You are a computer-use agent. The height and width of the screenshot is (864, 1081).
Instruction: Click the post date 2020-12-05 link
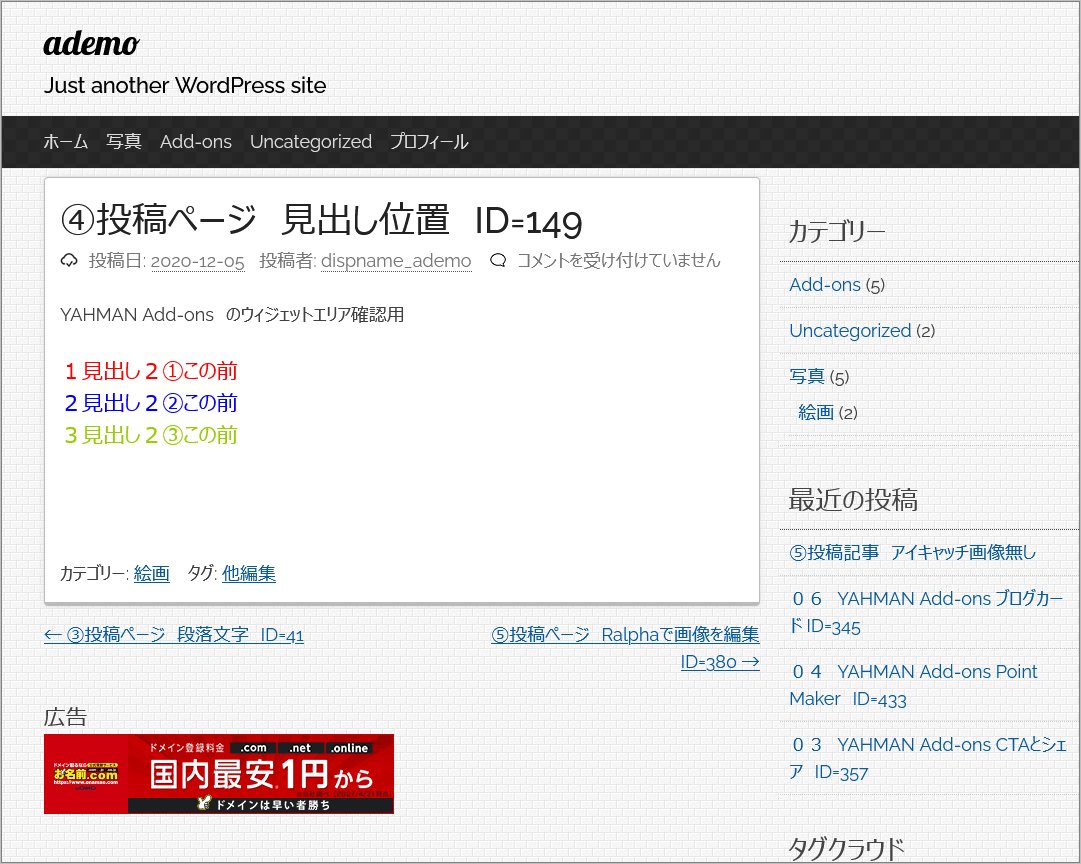pyautogui.click(x=197, y=261)
